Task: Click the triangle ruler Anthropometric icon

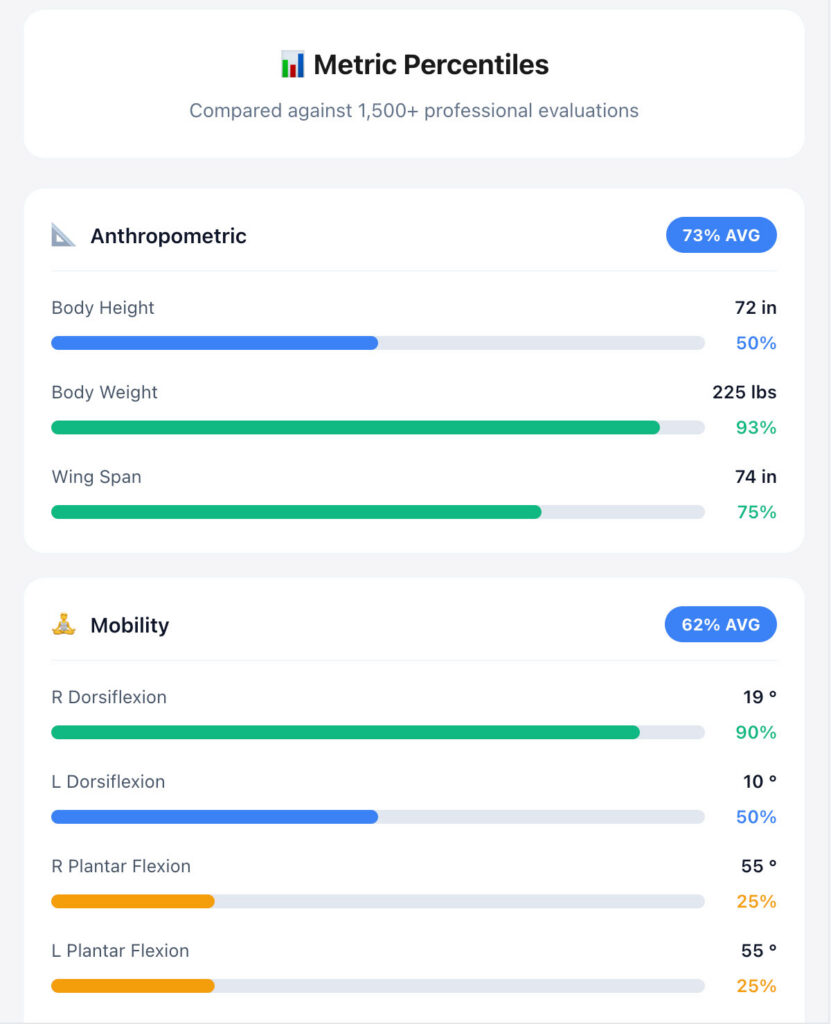Action: point(64,236)
